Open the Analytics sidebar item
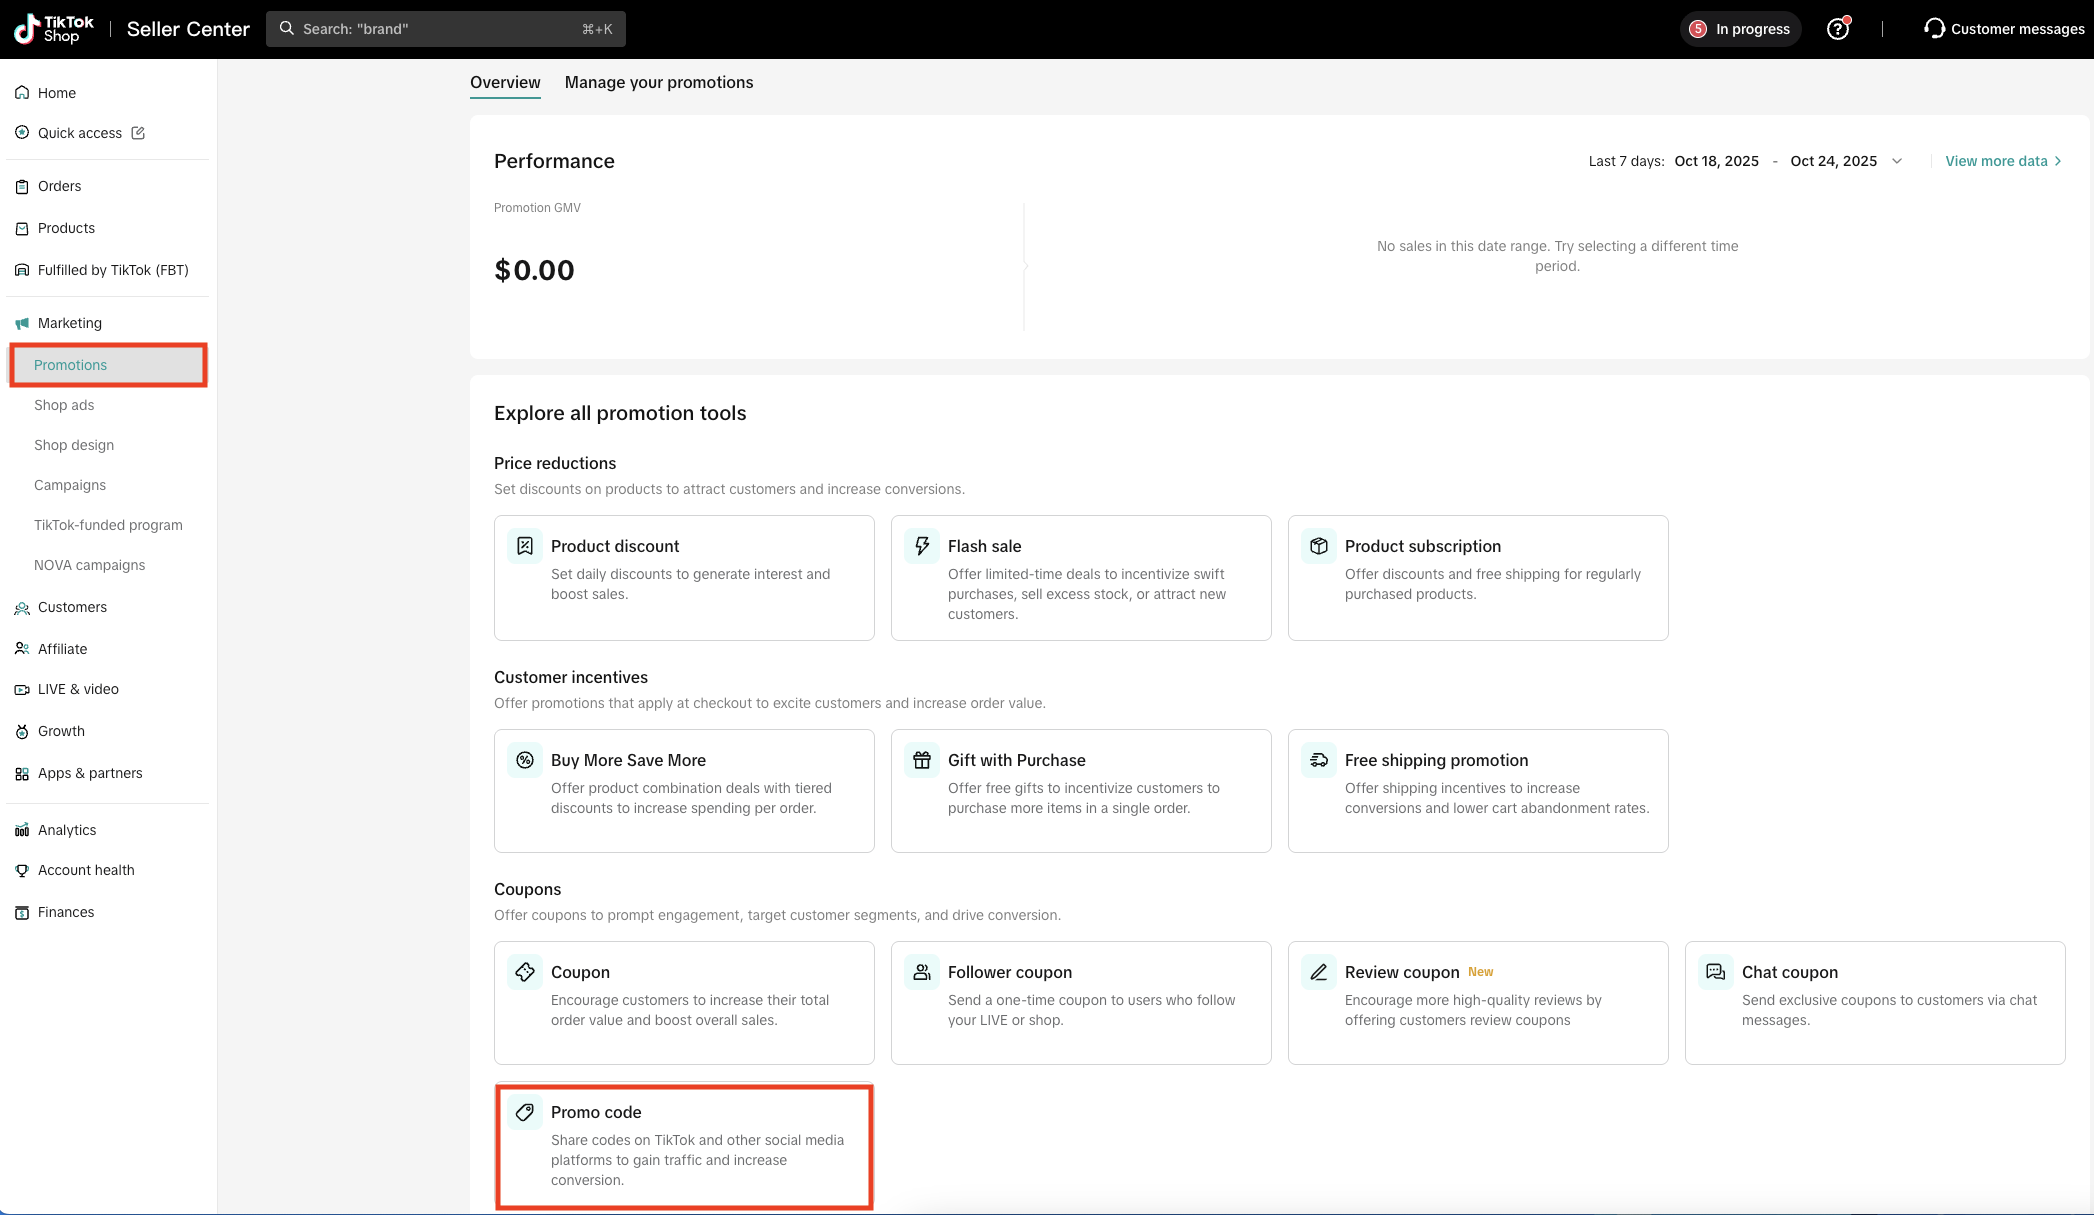 click(x=67, y=830)
